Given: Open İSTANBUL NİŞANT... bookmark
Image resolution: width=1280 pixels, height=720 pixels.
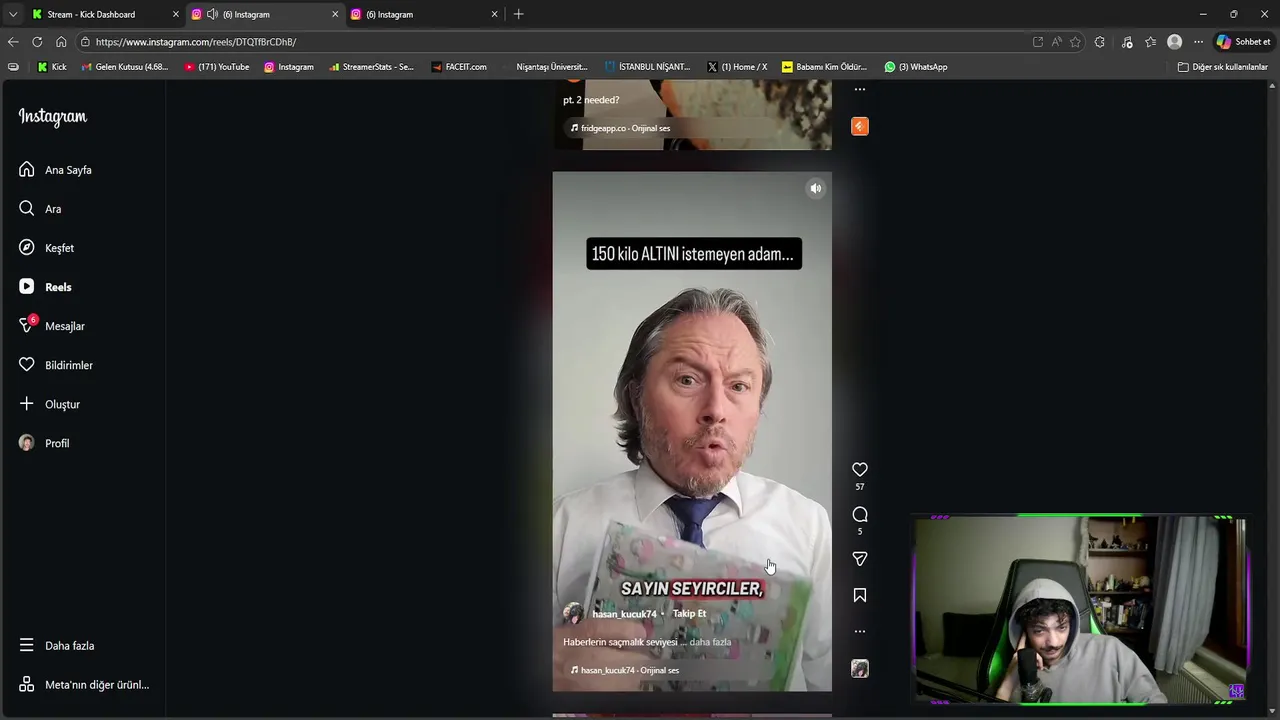Looking at the screenshot, I should (x=647, y=67).
